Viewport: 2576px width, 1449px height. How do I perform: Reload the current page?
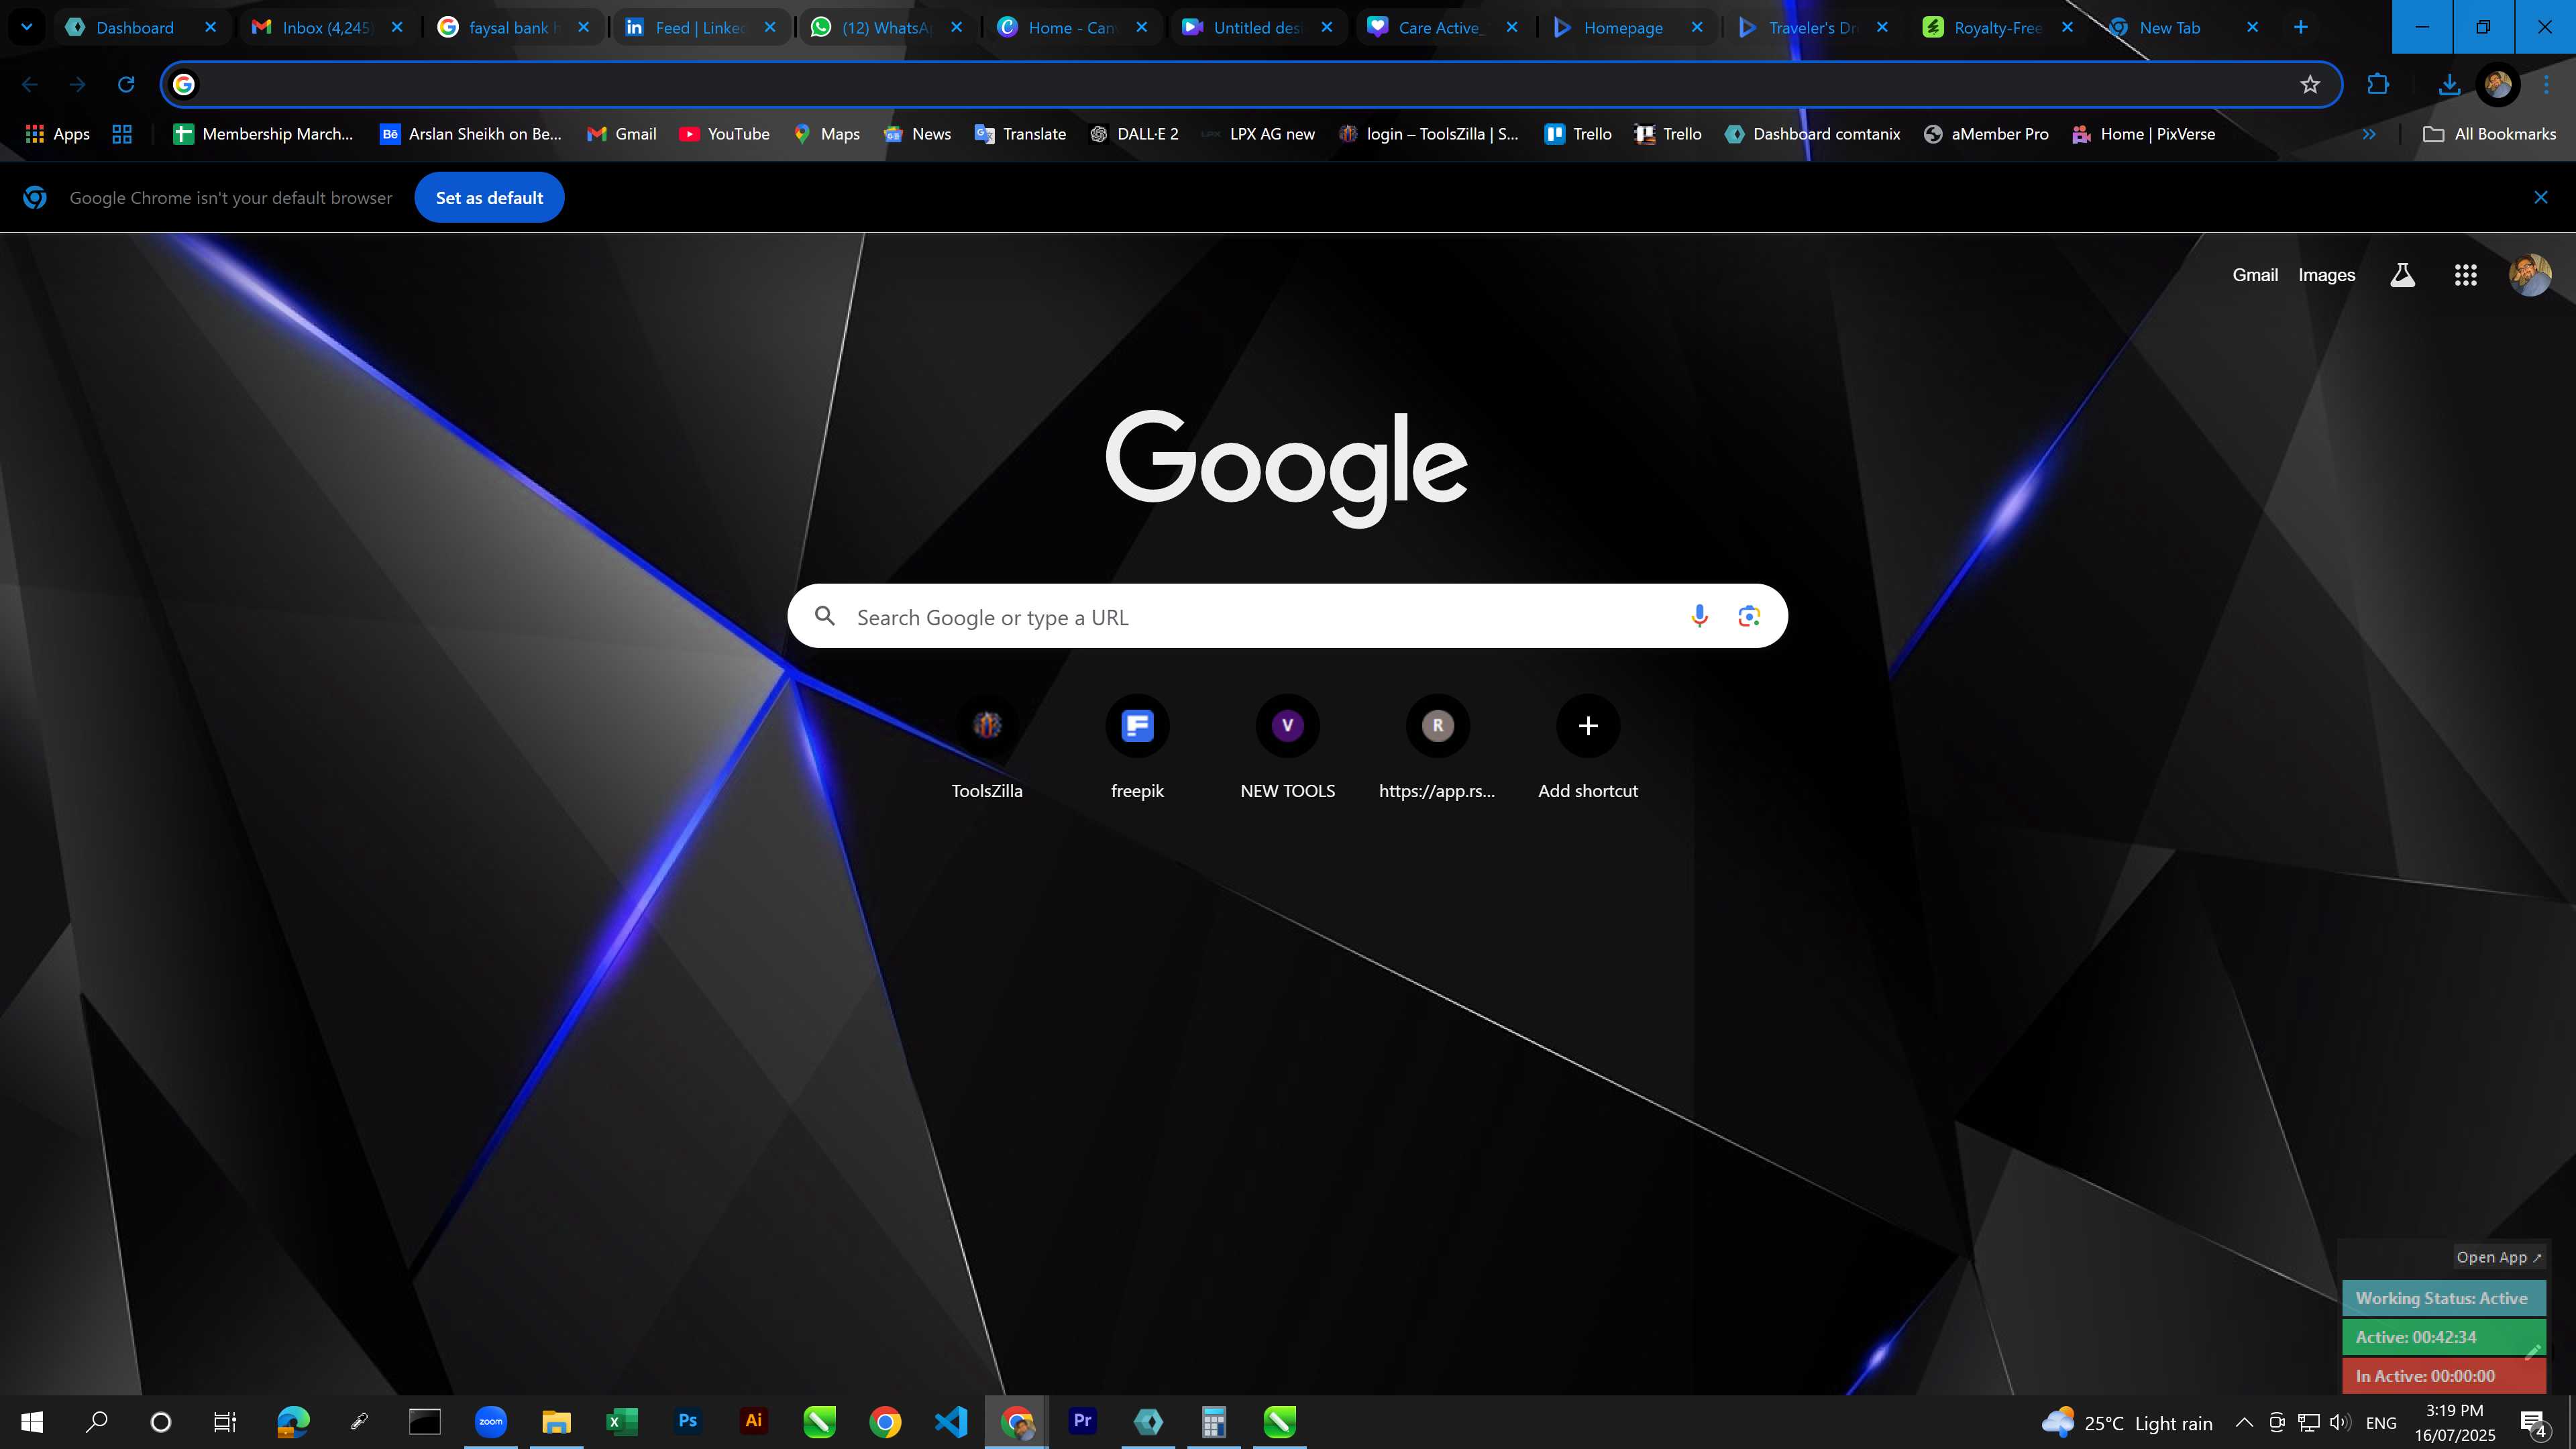tap(126, 84)
